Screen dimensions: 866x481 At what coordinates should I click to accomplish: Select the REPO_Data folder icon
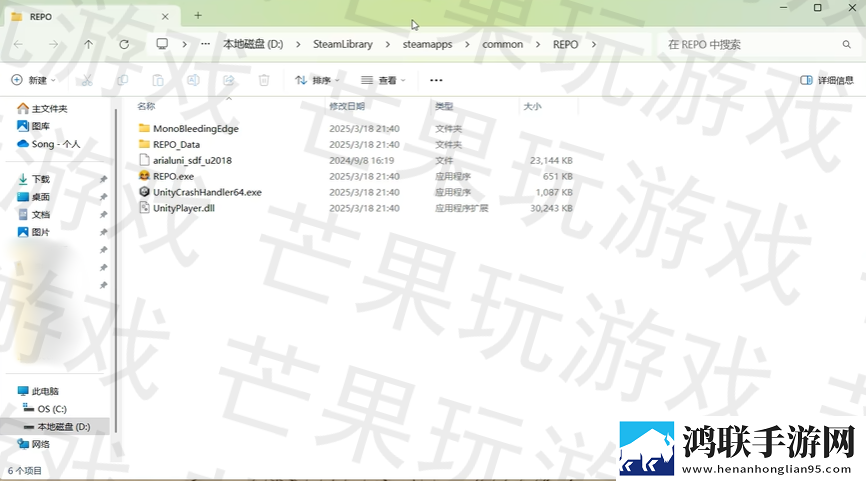[x=144, y=144]
